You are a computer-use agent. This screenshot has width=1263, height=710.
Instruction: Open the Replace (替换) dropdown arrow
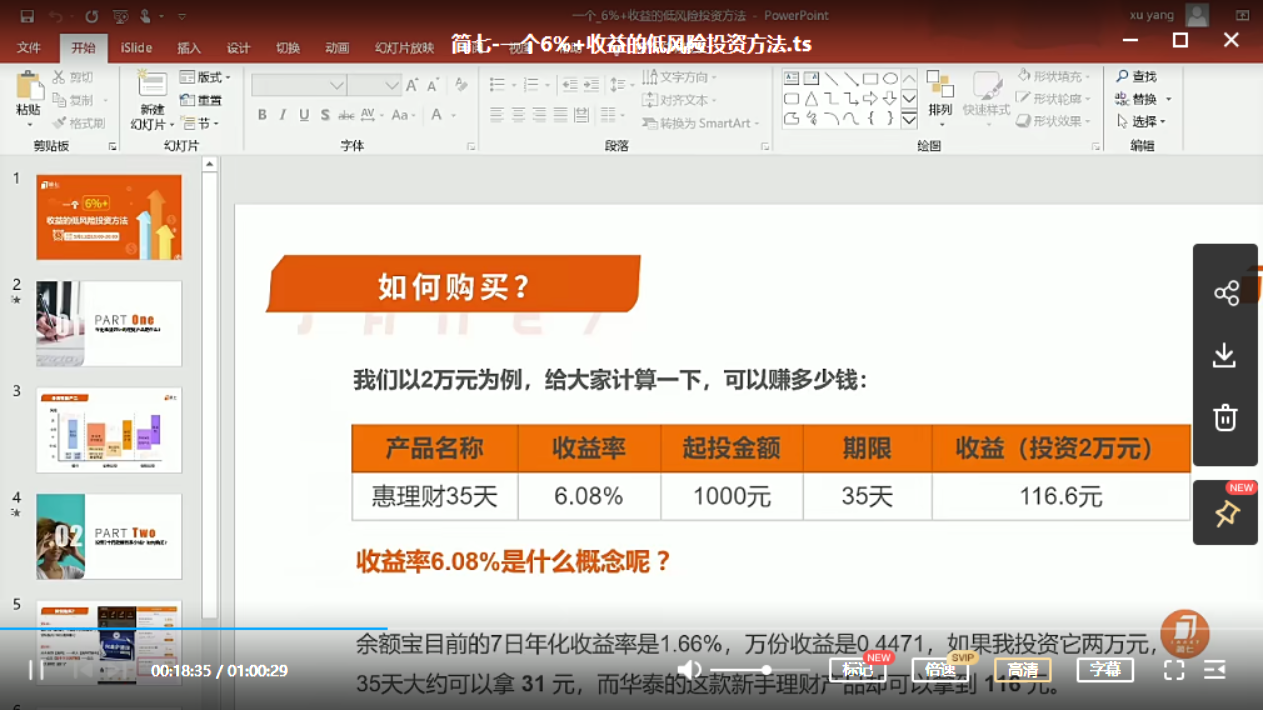1168,100
